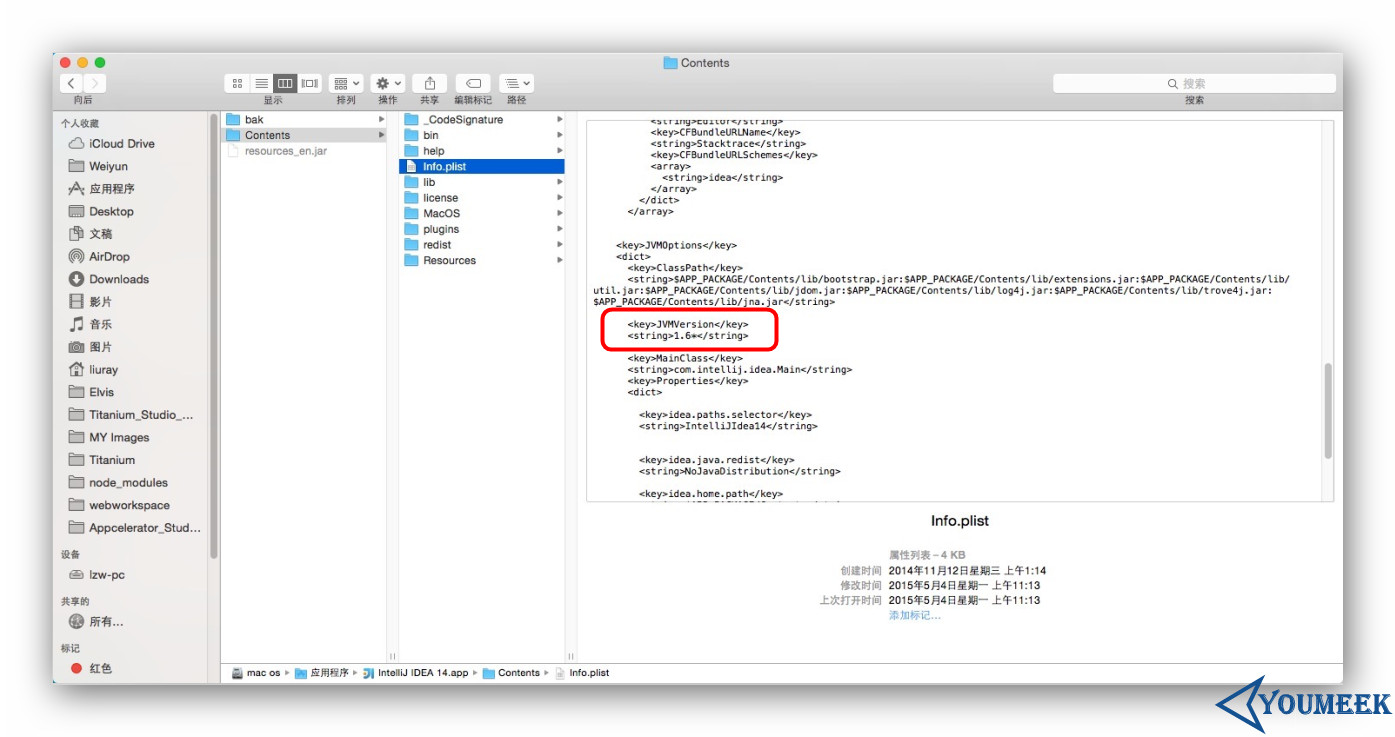This screenshot has height=737, width=1395.
Task: Click the Share (共享) toolbar icon
Action: point(428,83)
